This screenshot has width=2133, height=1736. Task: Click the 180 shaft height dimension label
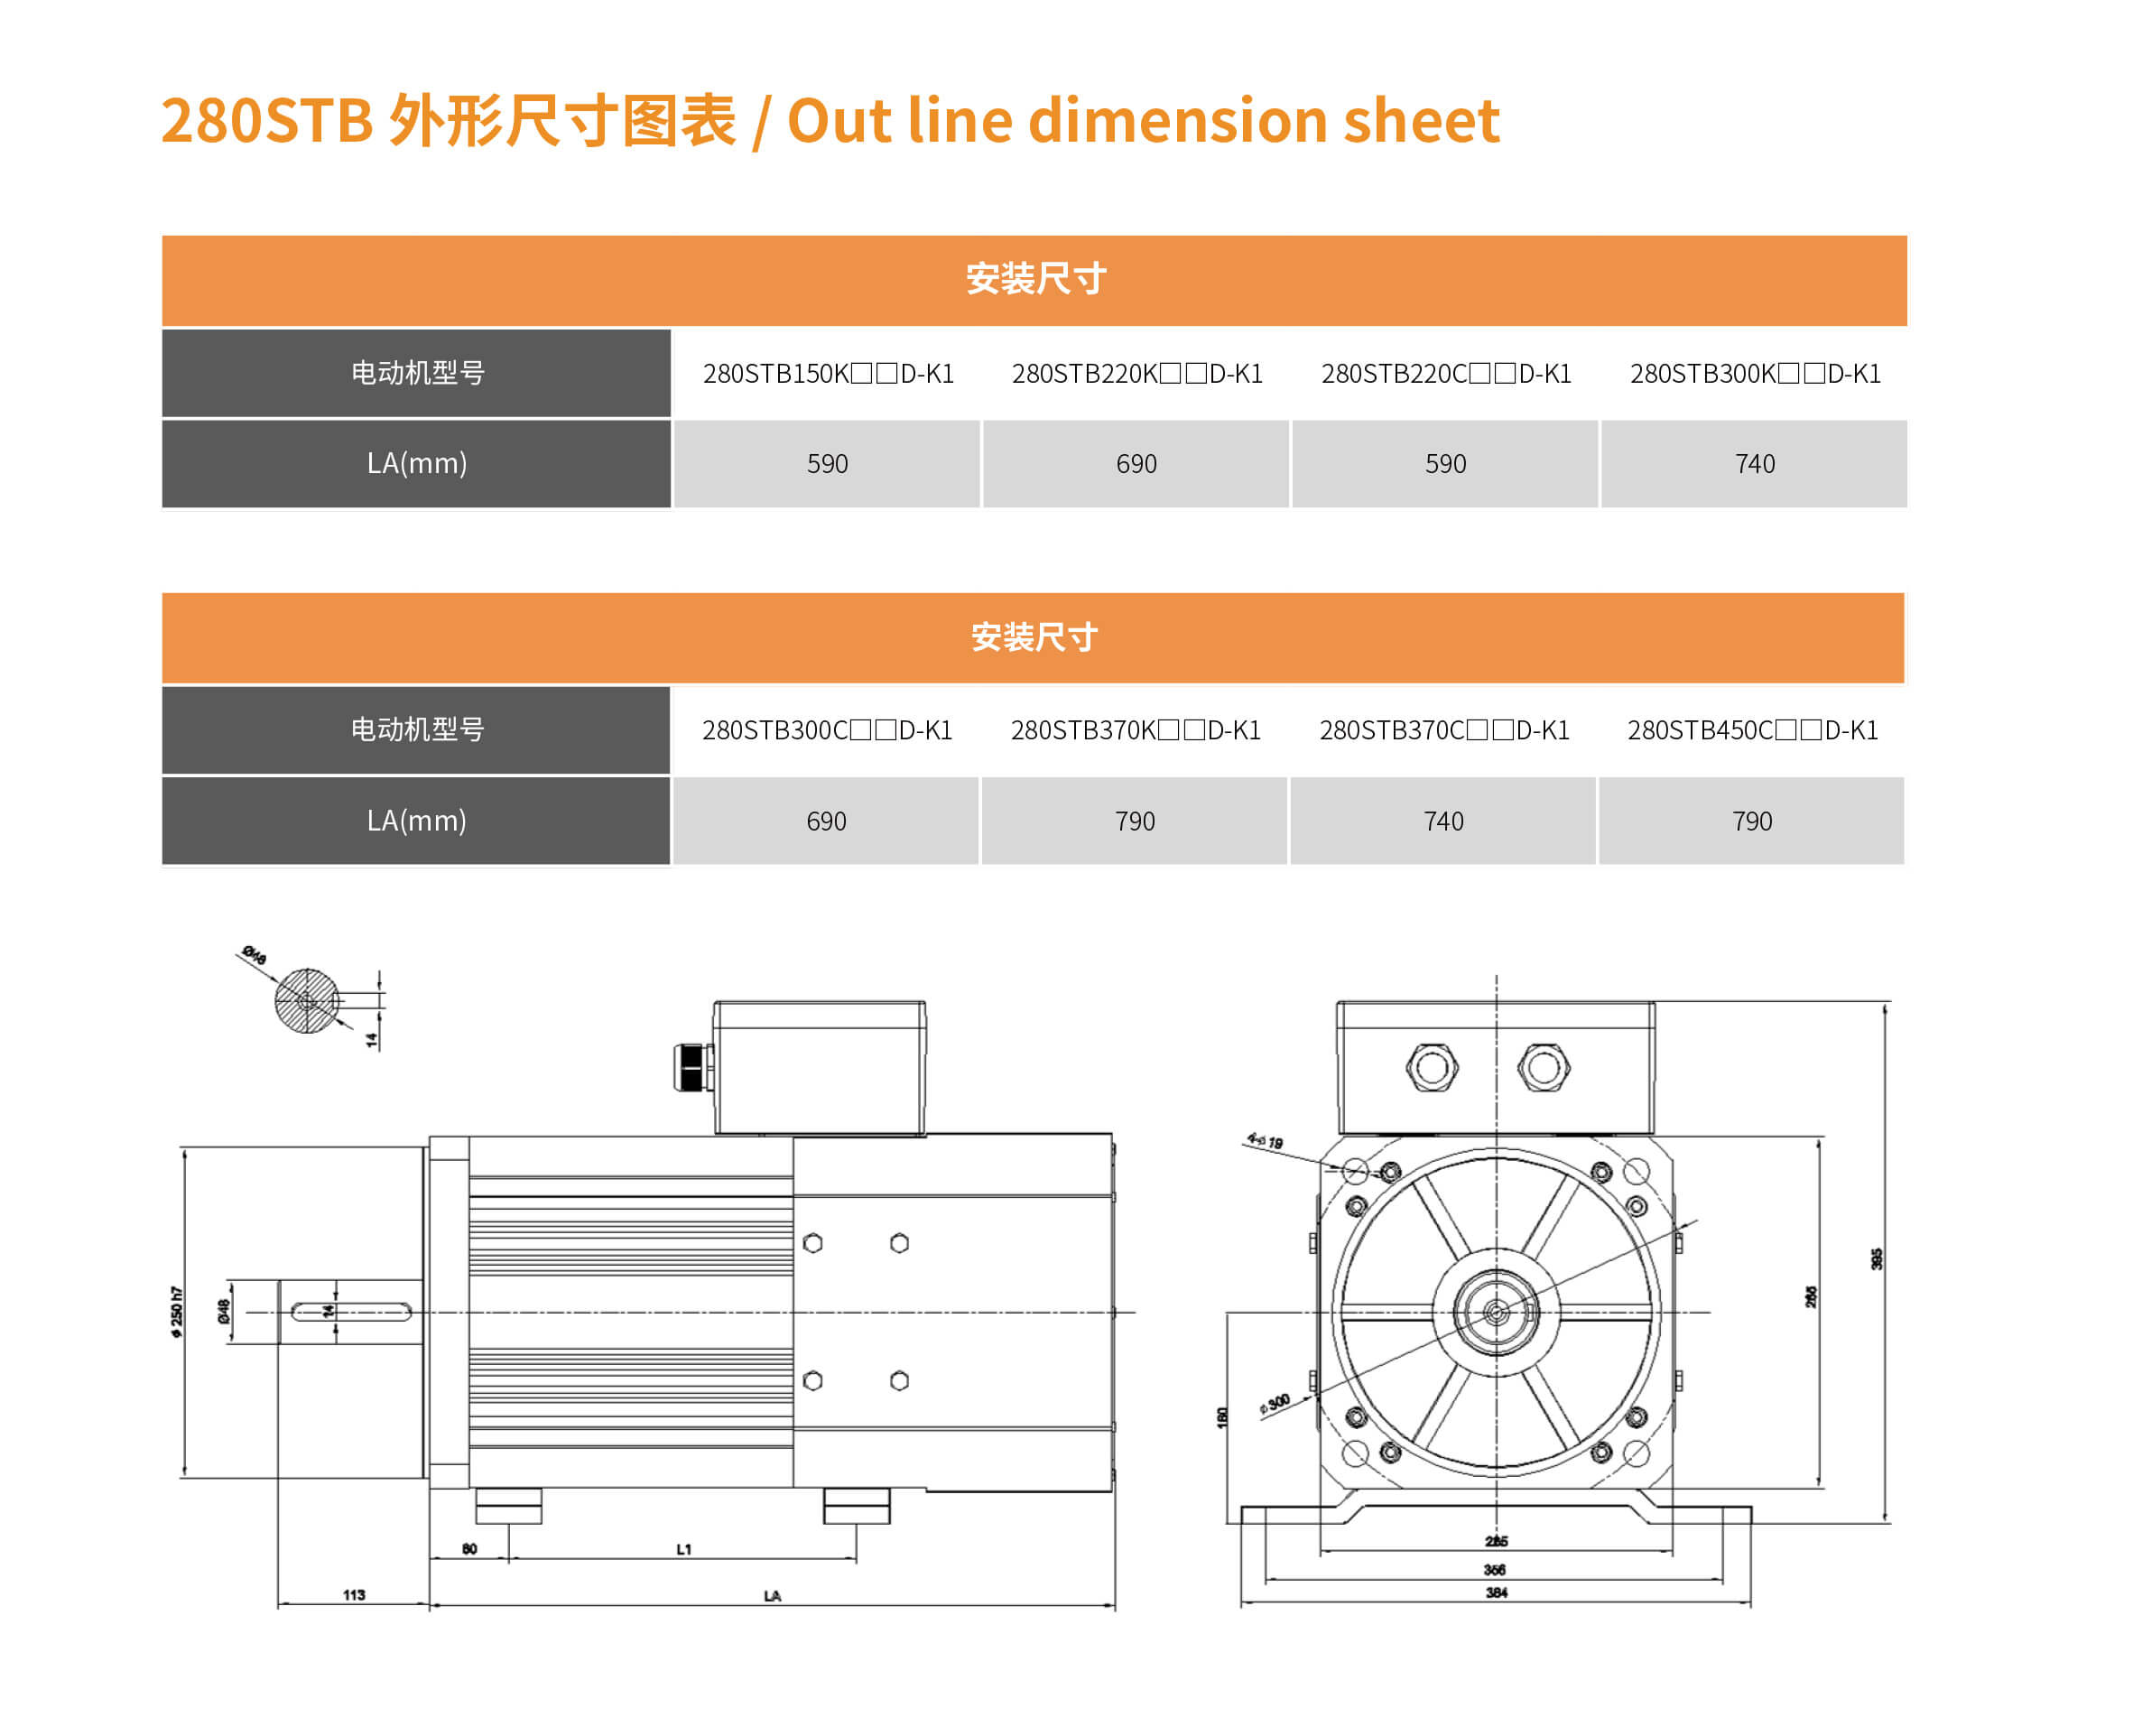pos(1222,1418)
